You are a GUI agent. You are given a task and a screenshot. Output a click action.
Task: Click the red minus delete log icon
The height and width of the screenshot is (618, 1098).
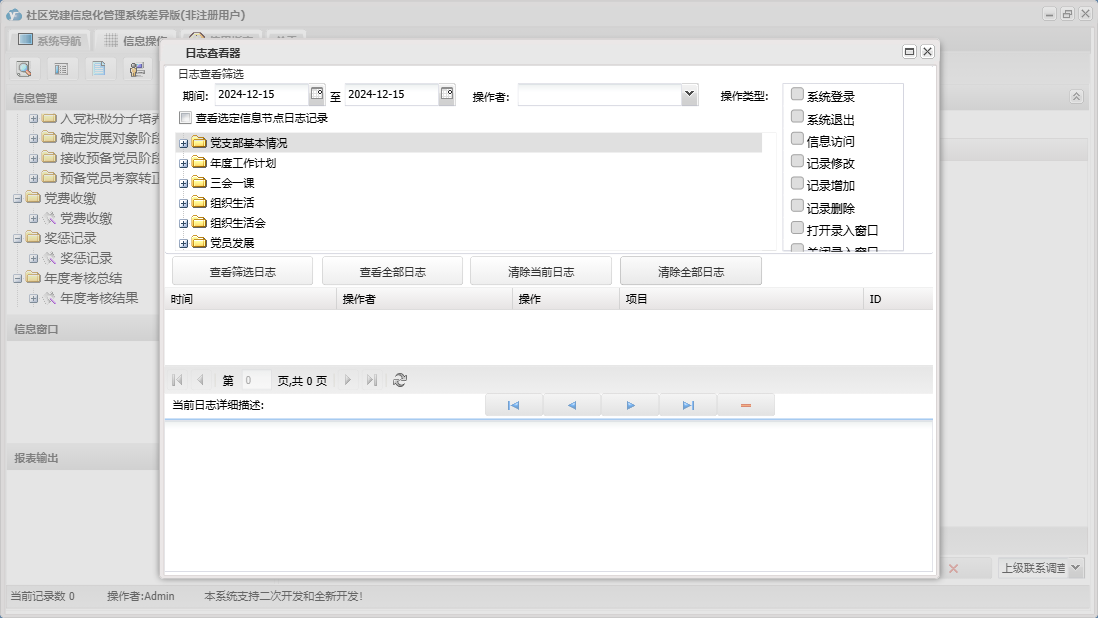pos(746,405)
